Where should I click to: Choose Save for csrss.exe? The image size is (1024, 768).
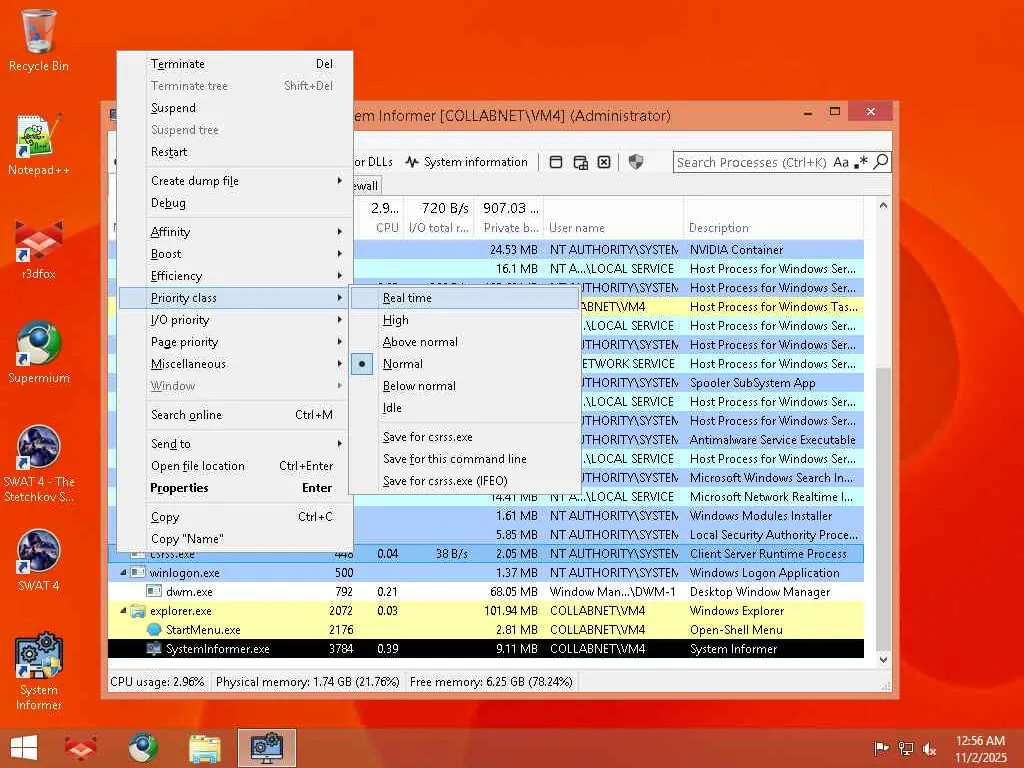pyautogui.click(x=464, y=437)
